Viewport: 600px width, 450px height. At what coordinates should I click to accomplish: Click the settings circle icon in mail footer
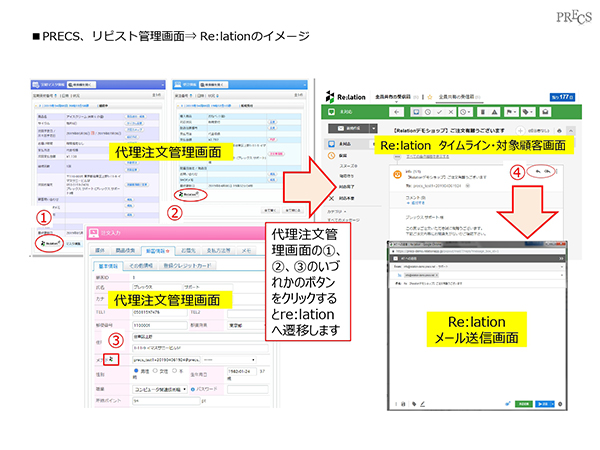click(560, 404)
